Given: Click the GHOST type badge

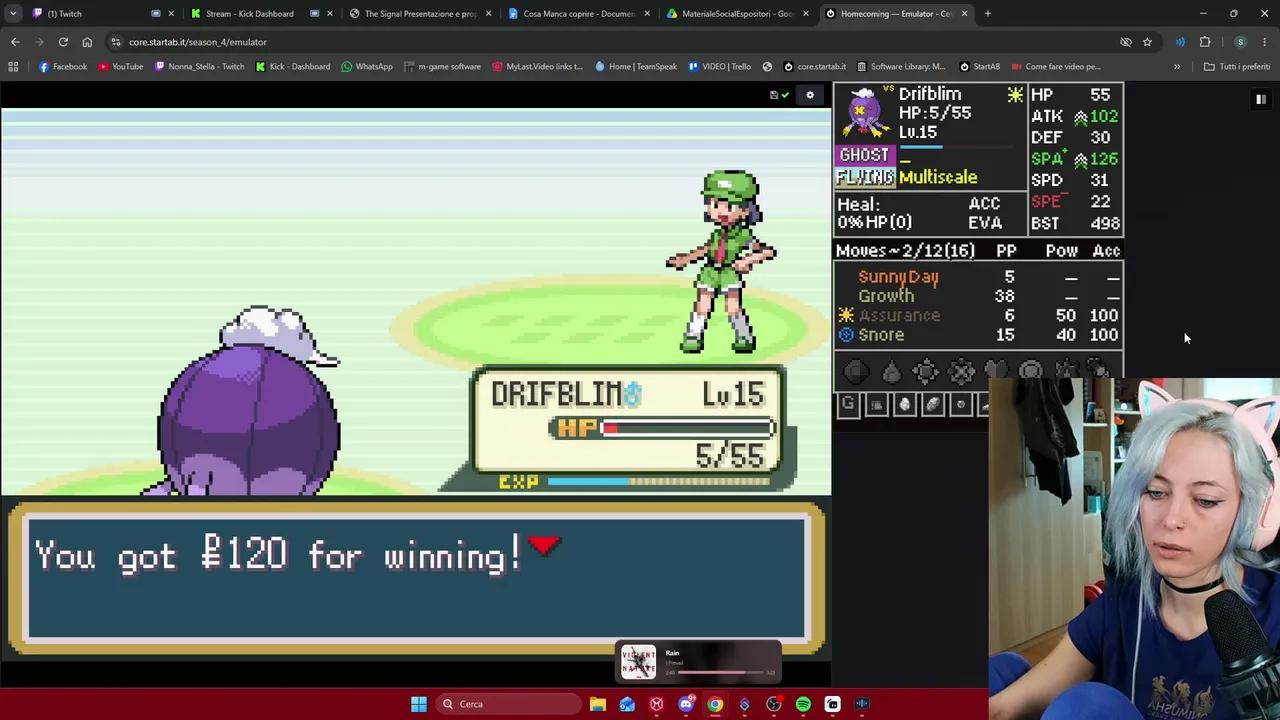Looking at the screenshot, I should (864, 155).
